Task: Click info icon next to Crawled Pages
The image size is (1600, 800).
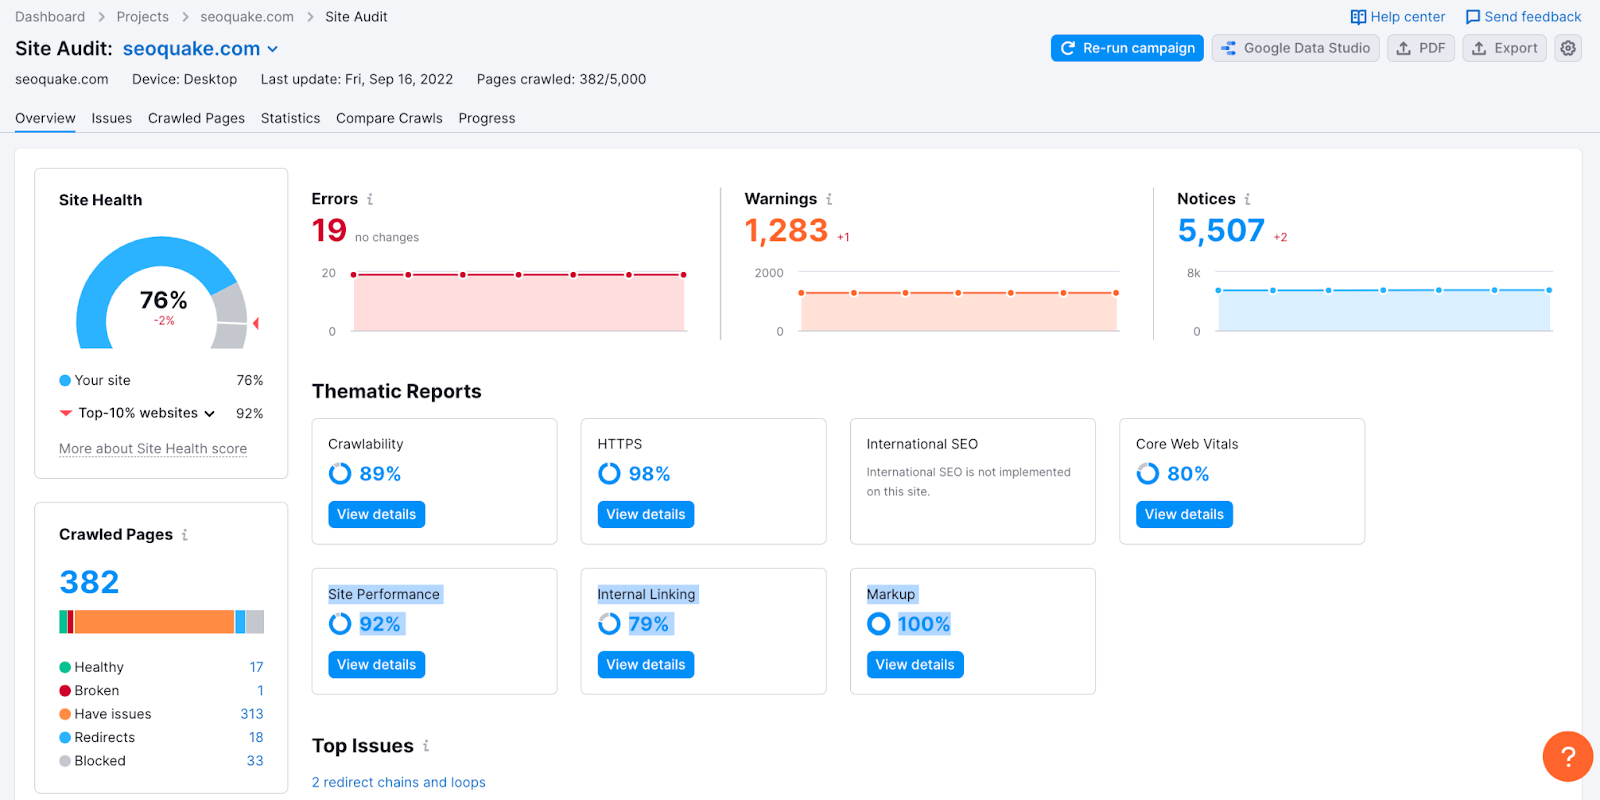Action: pos(185,535)
